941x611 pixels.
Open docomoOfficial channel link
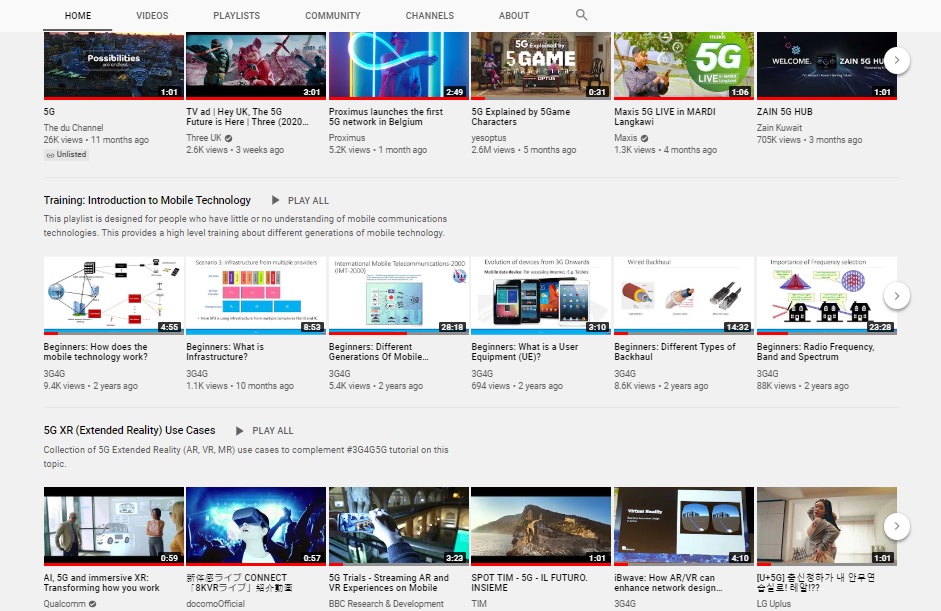click(x=215, y=604)
